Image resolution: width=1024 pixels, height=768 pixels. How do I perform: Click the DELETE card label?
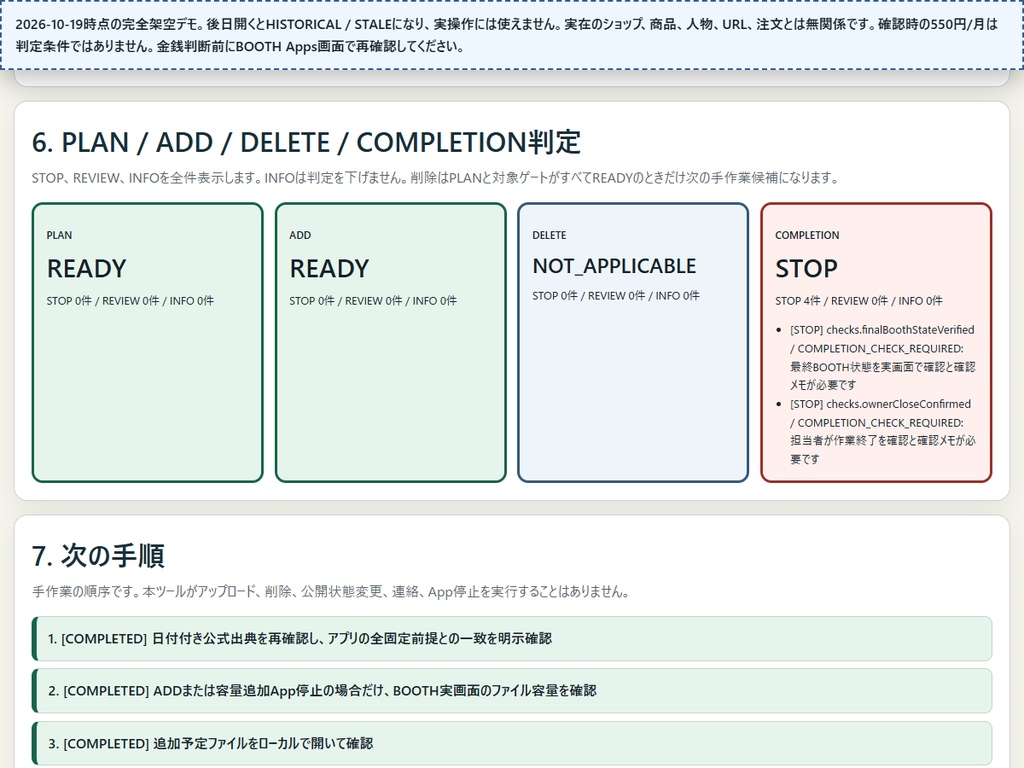coord(549,235)
